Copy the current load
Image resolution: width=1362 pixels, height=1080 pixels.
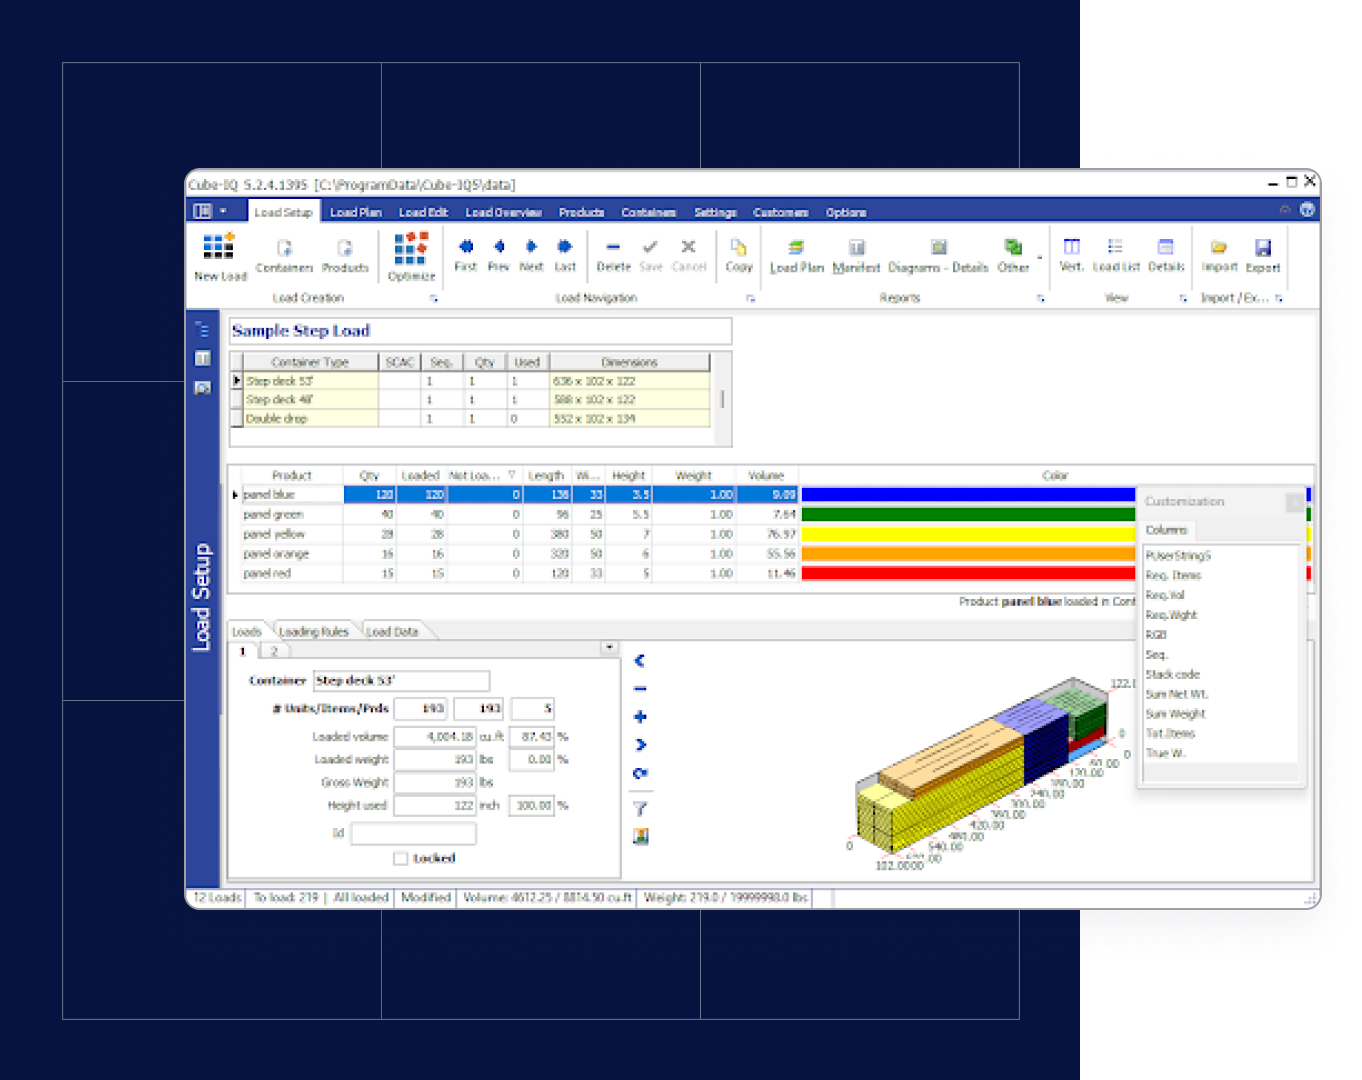739,255
